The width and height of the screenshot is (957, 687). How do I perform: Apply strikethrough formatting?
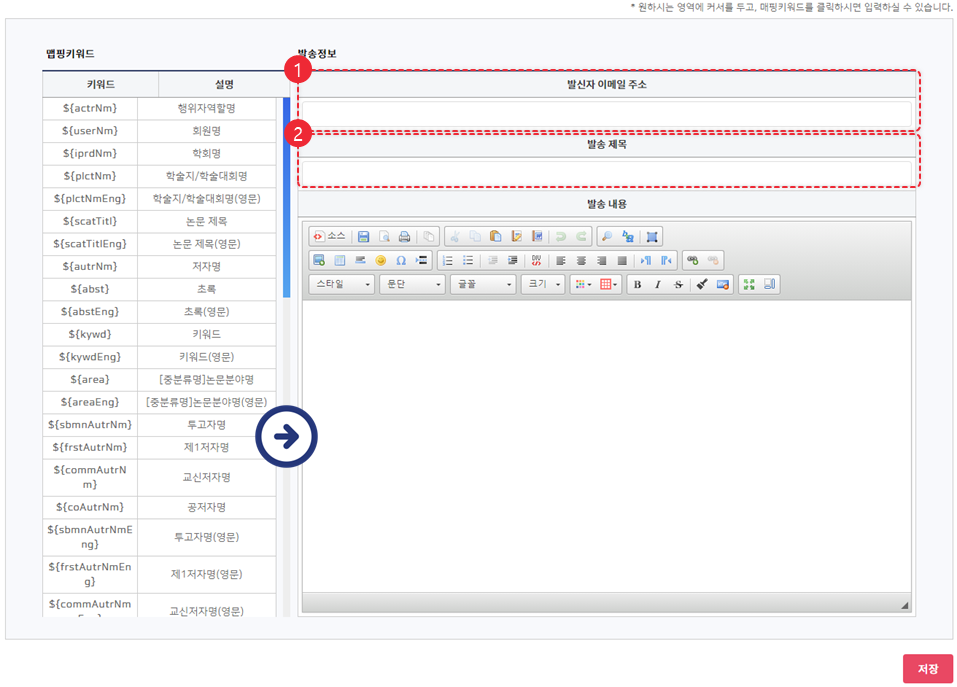pyautogui.click(x=678, y=285)
